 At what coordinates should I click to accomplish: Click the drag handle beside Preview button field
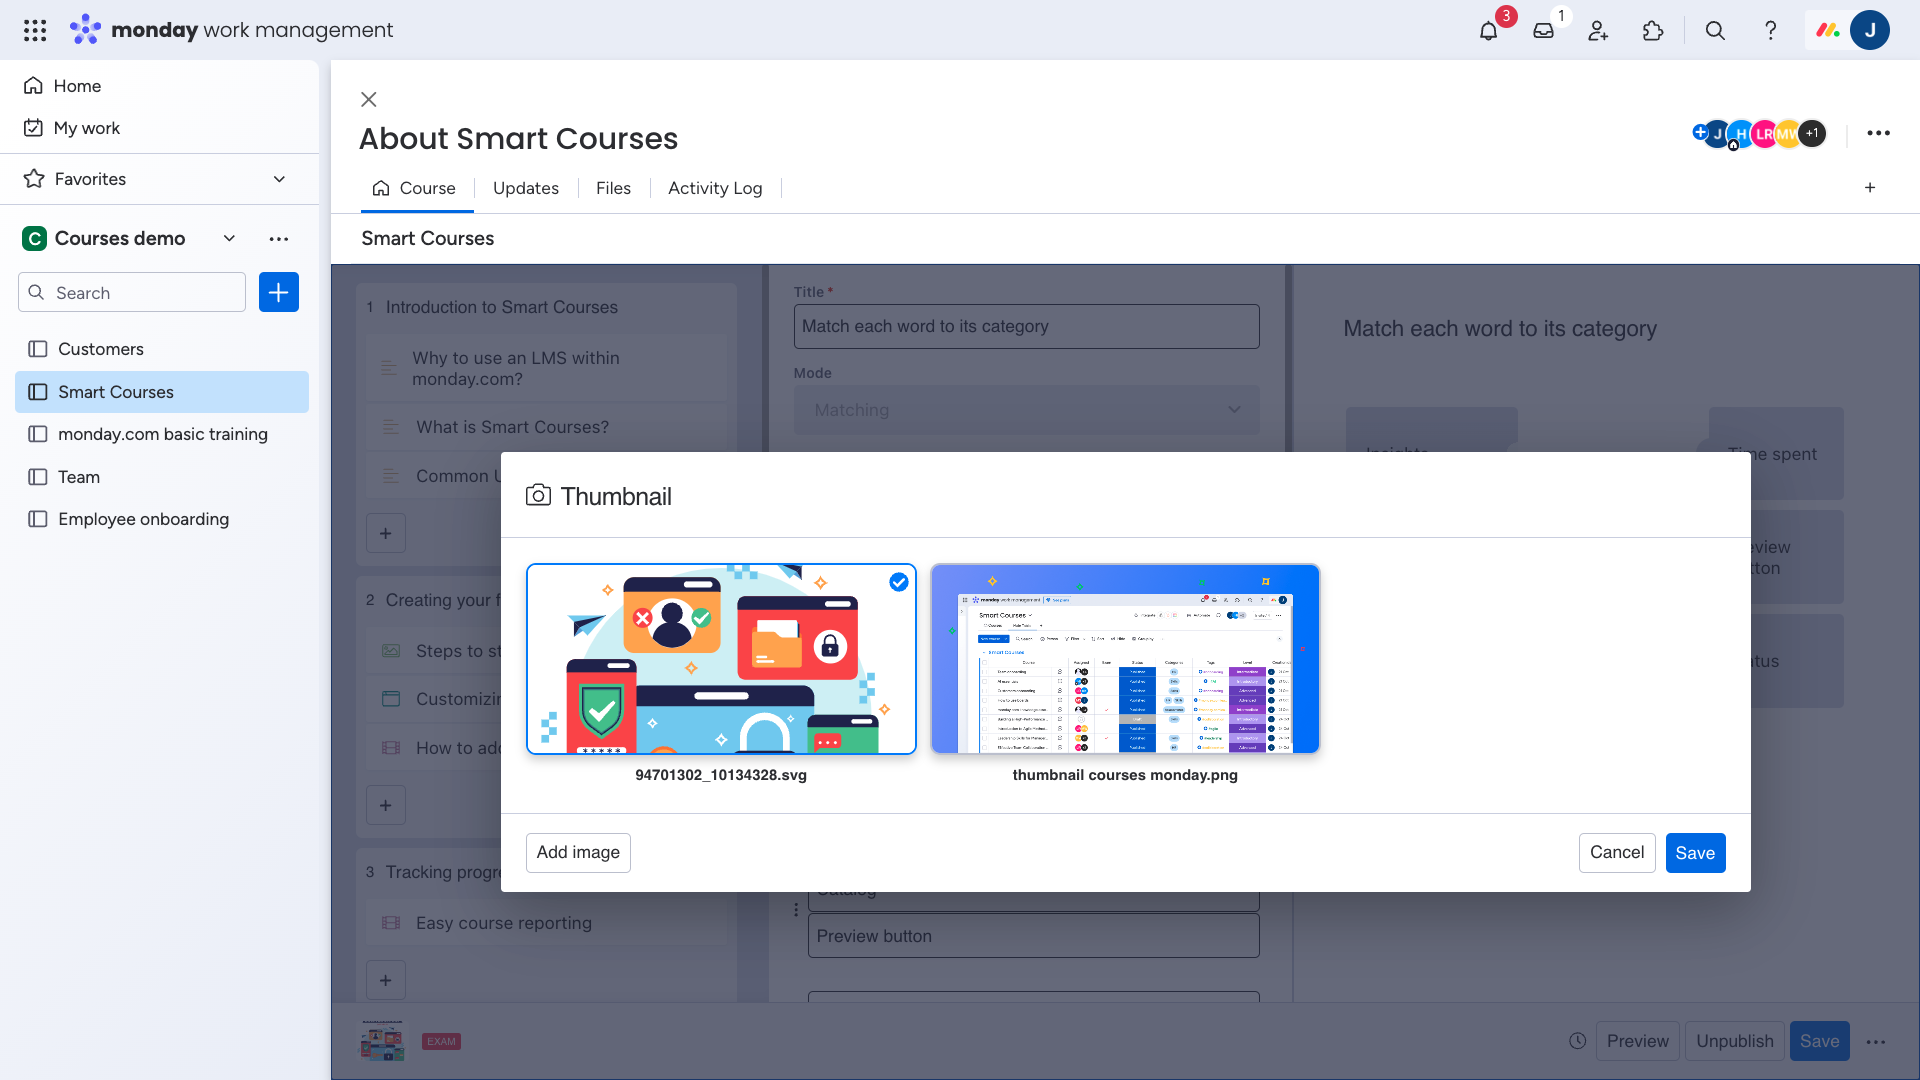tap(796, 909)
